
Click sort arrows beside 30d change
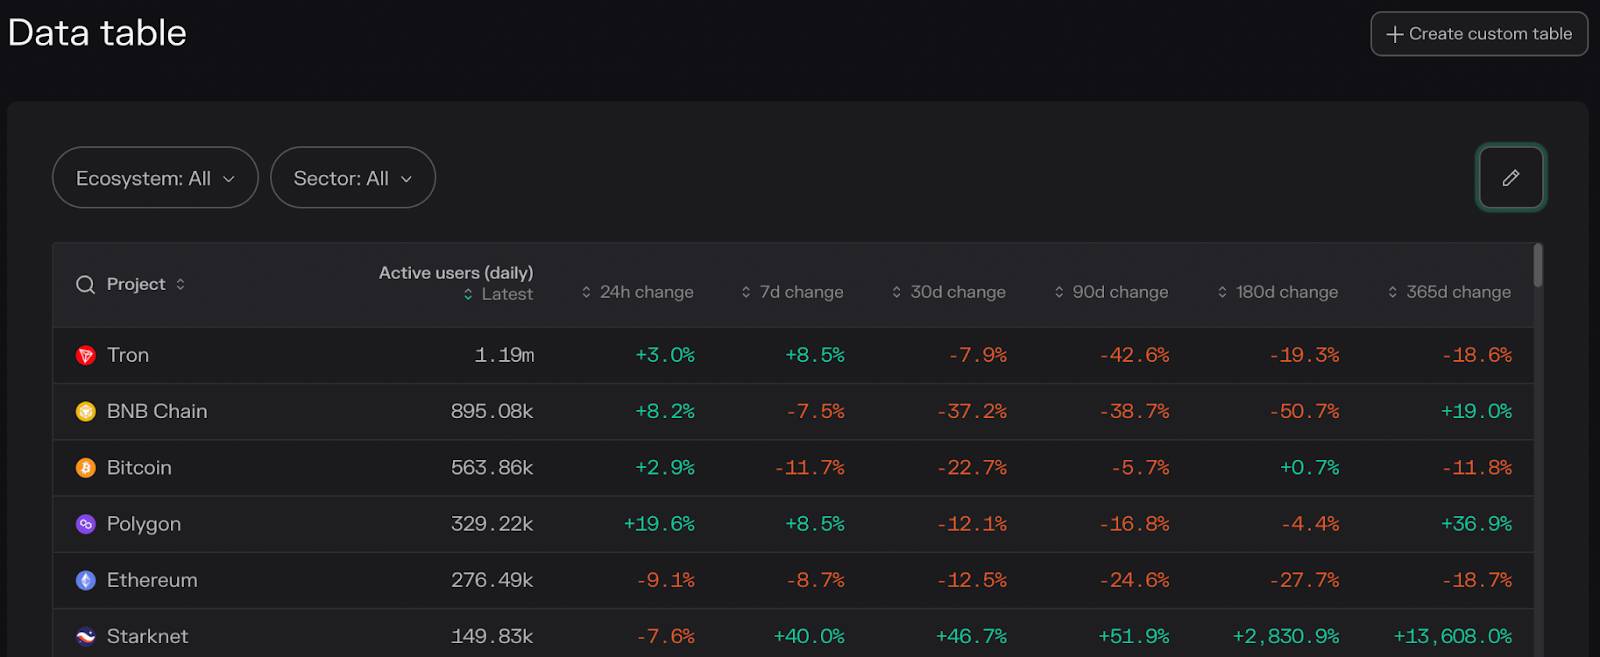(896, 292)
